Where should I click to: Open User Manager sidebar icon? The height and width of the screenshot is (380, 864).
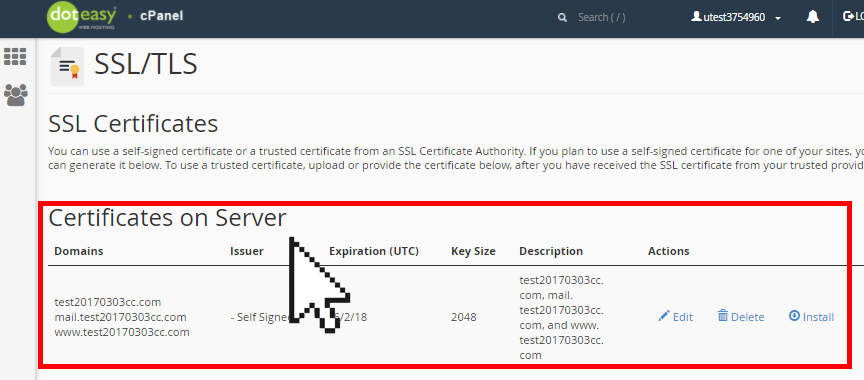15,95
